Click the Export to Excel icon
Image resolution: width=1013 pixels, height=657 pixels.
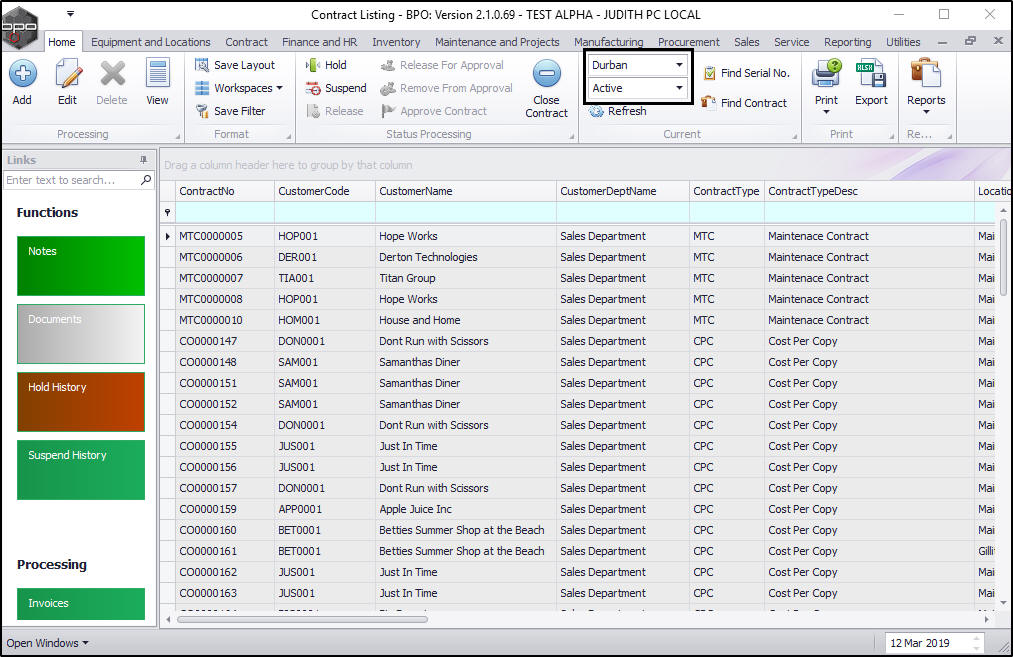click(870, 74)
